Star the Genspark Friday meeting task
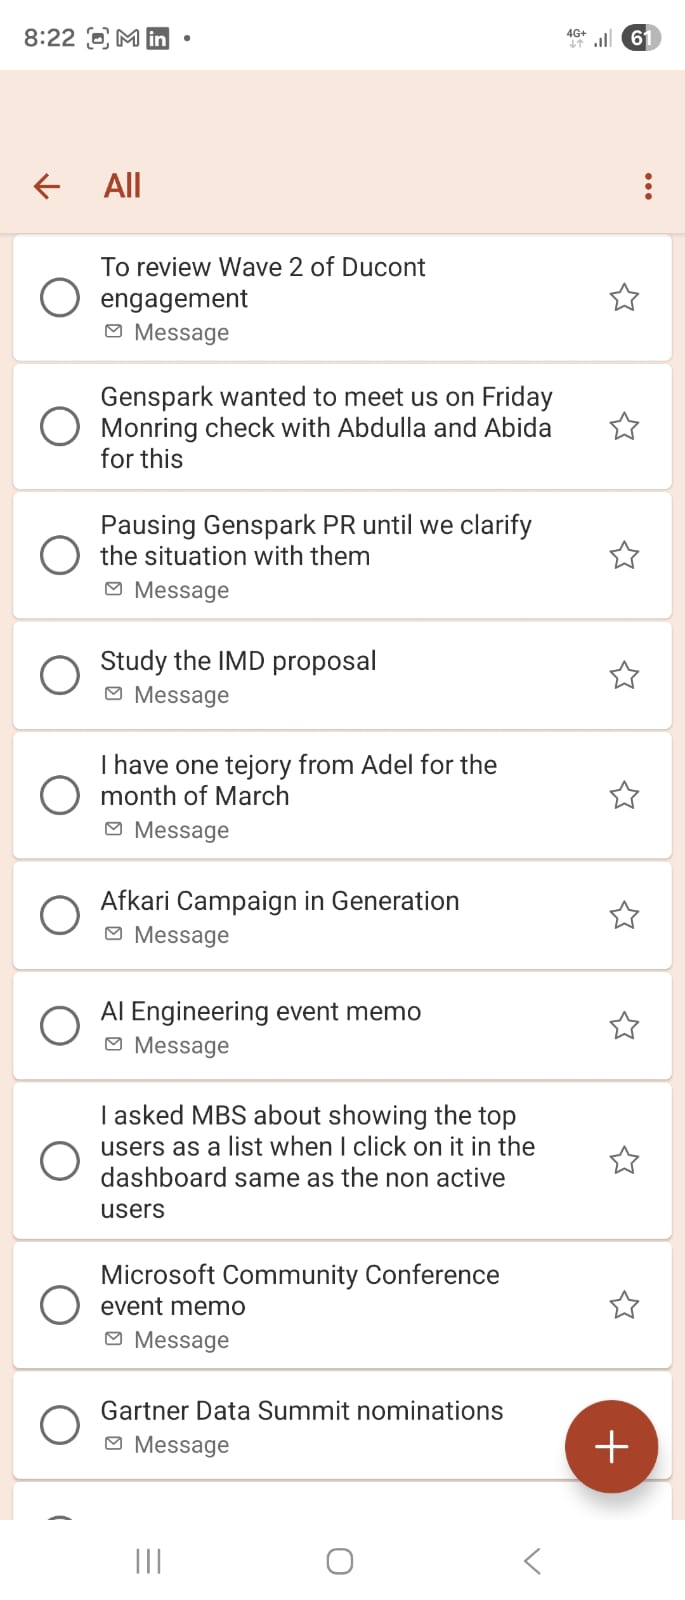The height and width of the screenshot is (1600, 685). tap(624, 426)
